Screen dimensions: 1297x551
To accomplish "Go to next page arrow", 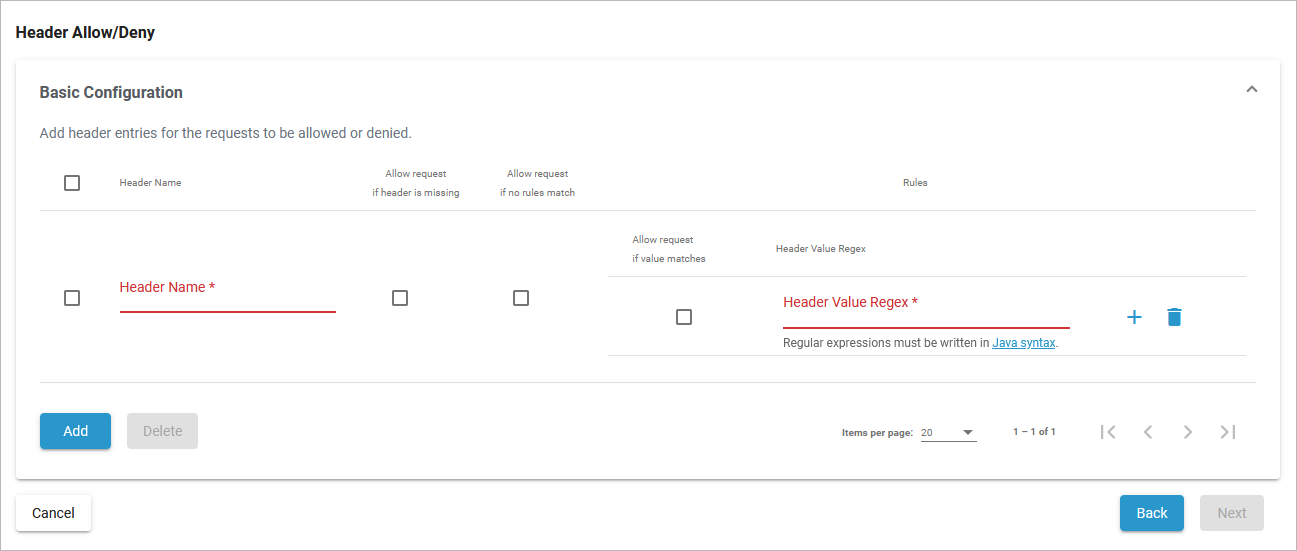I will (x=1188, y=432).
